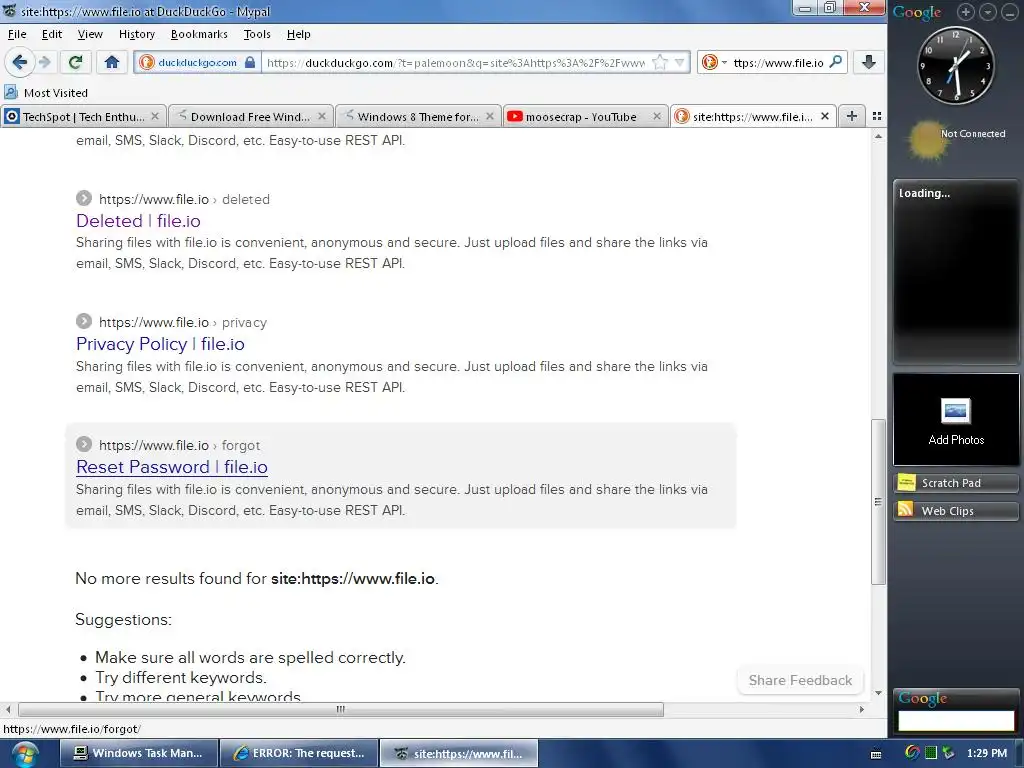The height and width of the screenshot is (768, 1024).
Task: Switch to Windows Task Manager taskbar button
Action: 138,753
